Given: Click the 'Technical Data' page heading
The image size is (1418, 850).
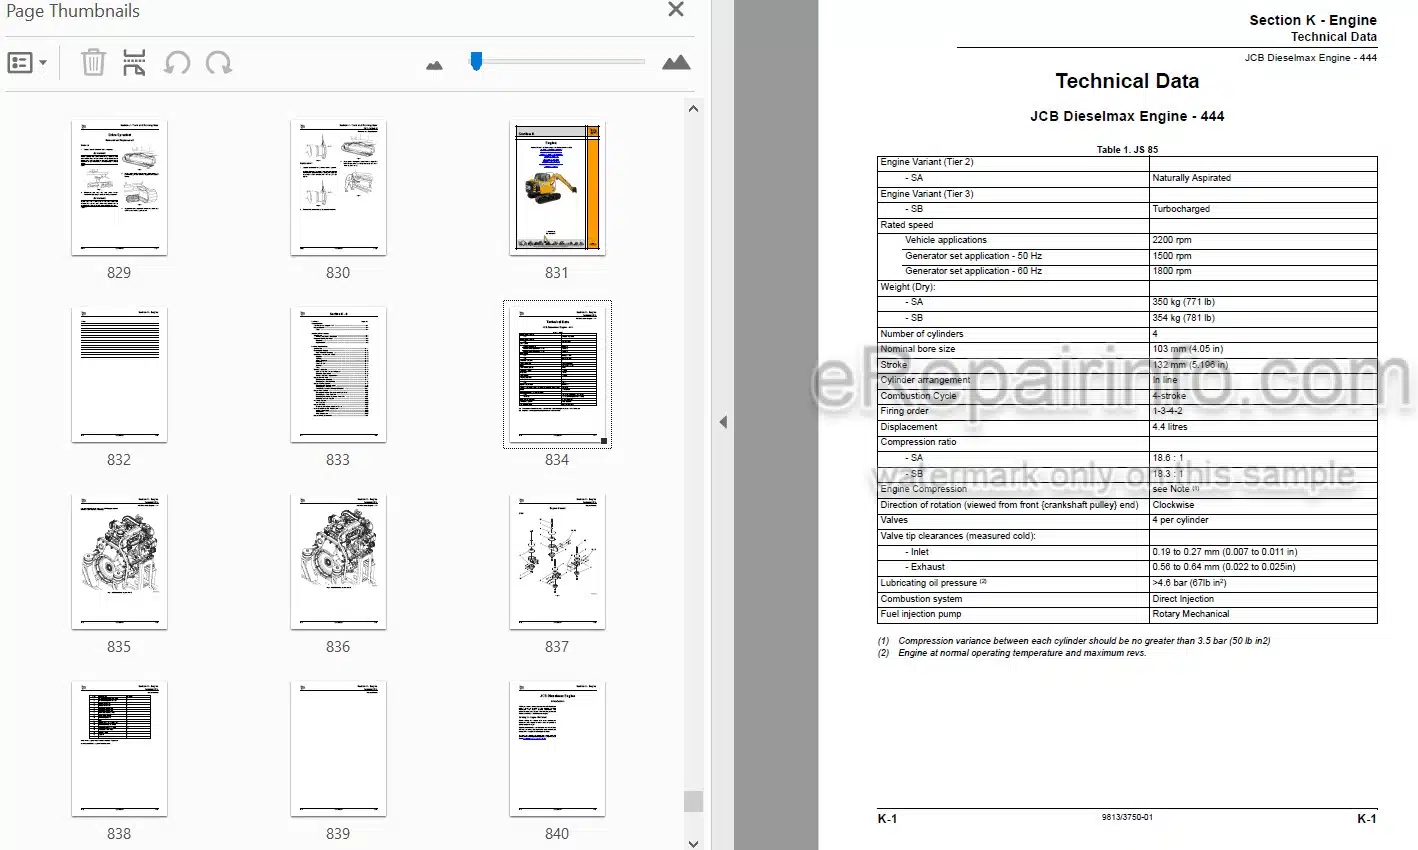Looking at the screenshot, I should (1127, 81).
